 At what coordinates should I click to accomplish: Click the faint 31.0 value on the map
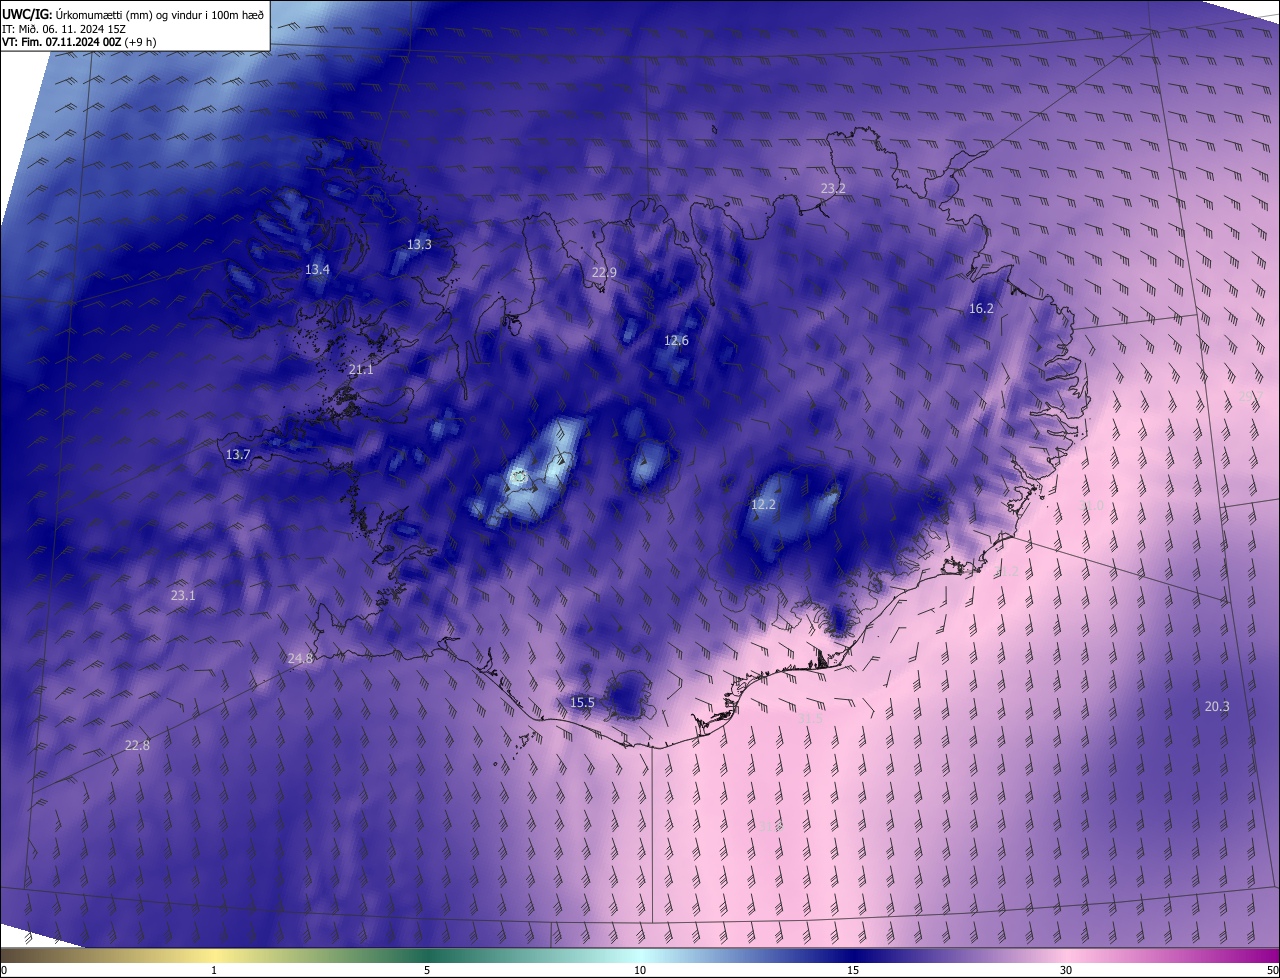1092,506
